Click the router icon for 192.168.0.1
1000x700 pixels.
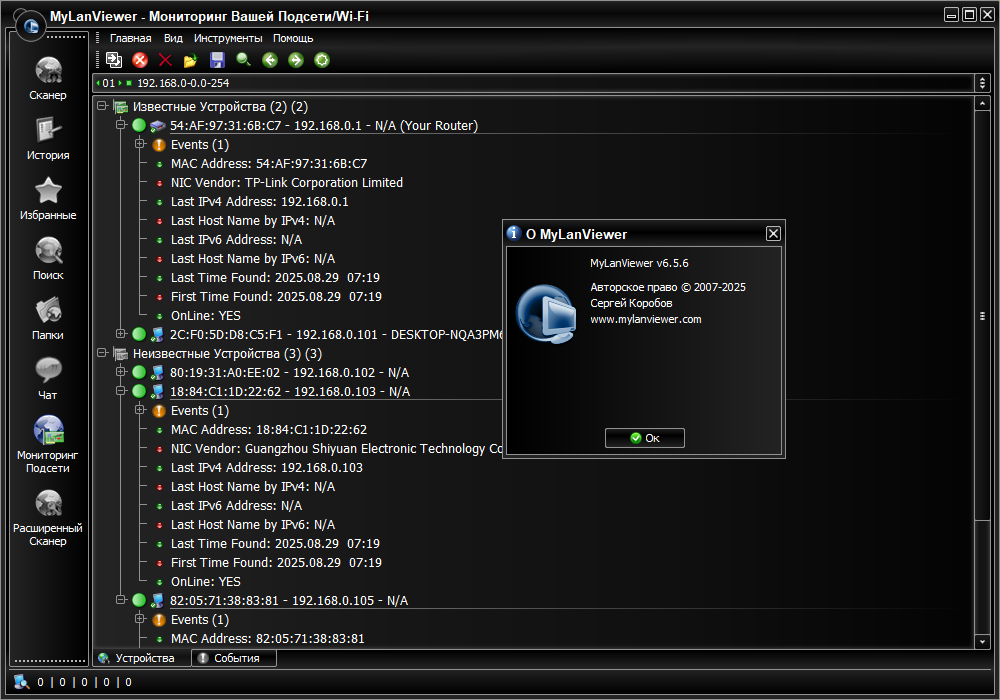pos(158,126)
